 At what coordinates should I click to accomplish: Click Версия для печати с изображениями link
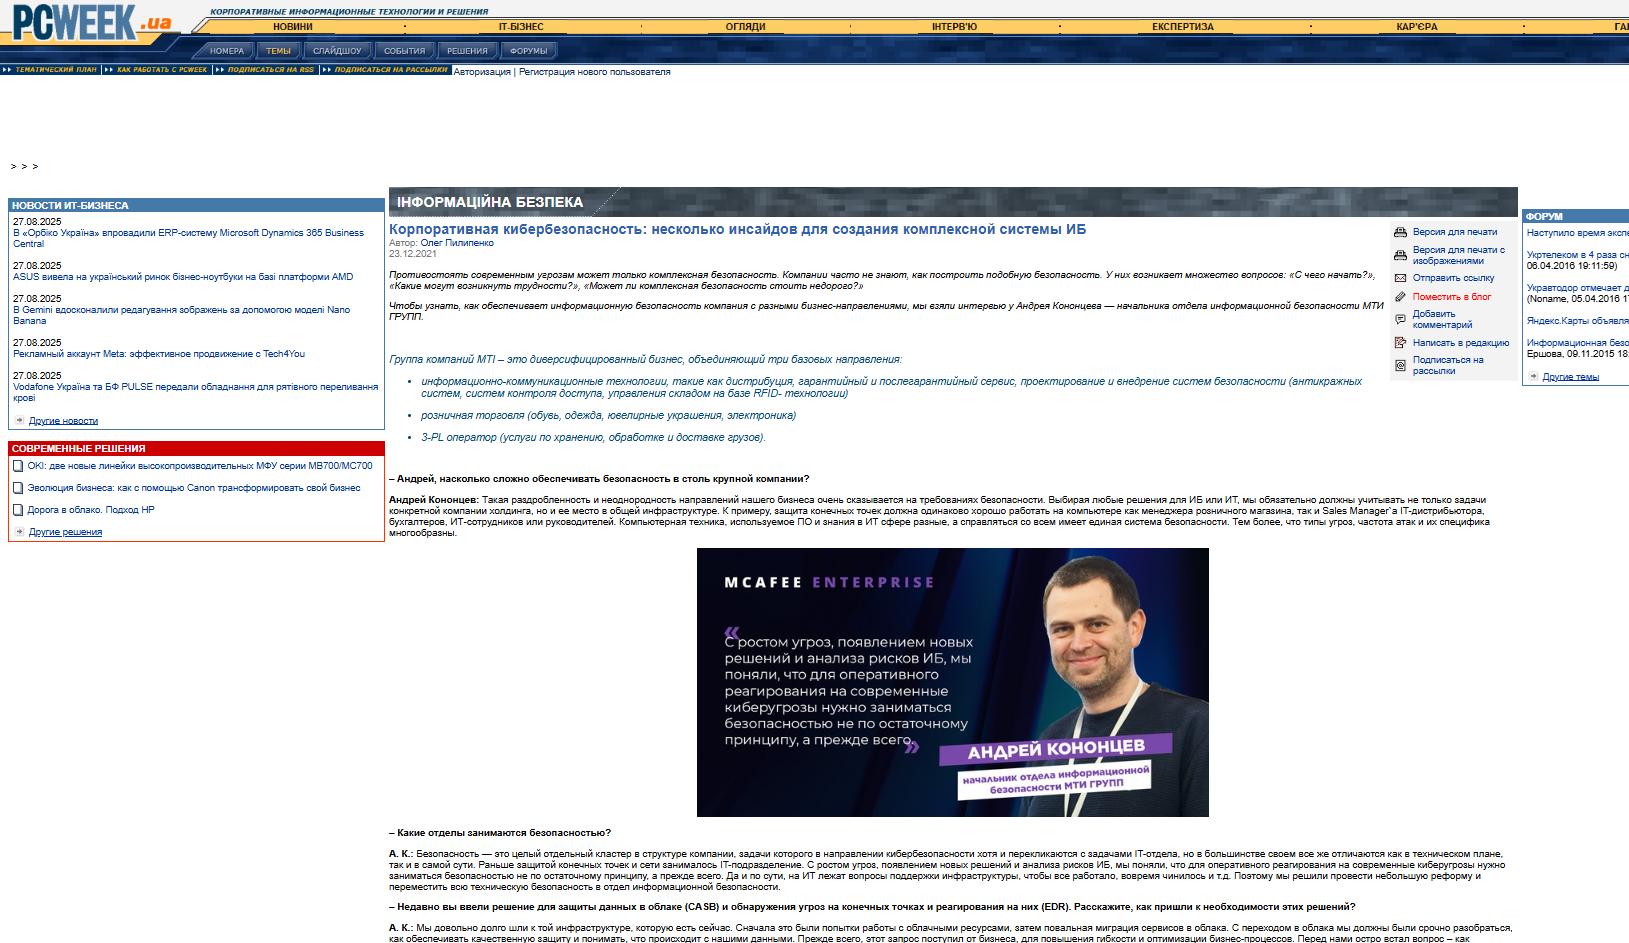tap(1459, 255)
